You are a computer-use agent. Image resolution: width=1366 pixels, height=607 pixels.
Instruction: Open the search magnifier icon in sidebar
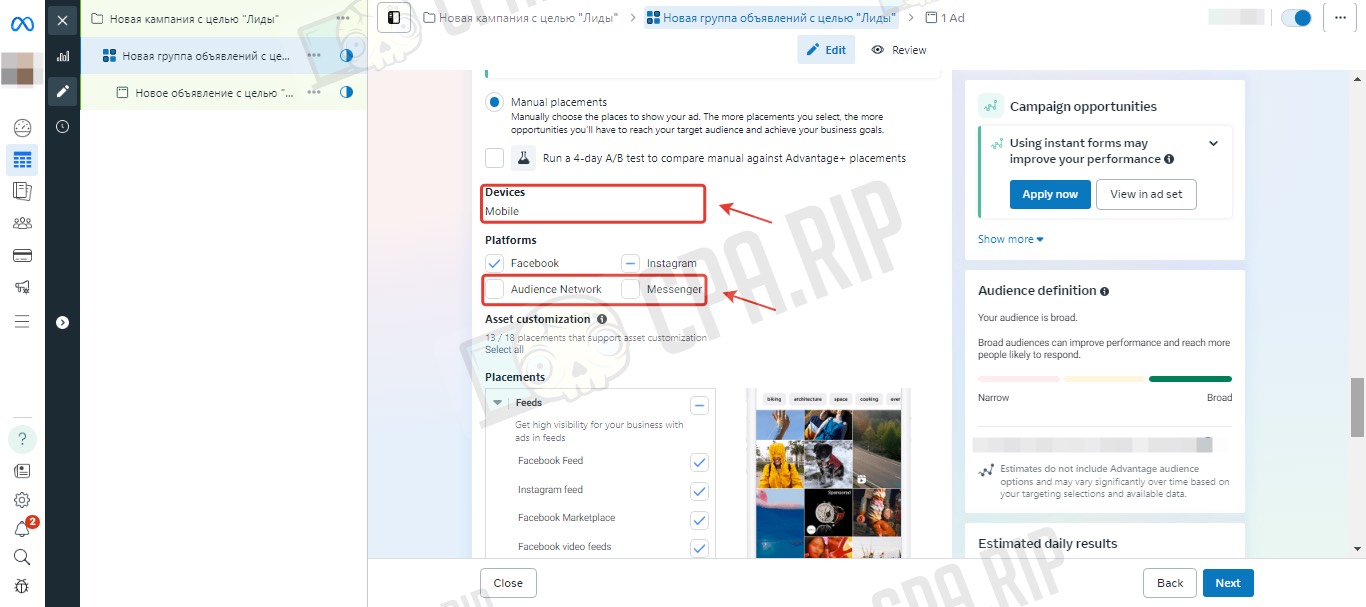coord(22,557)
